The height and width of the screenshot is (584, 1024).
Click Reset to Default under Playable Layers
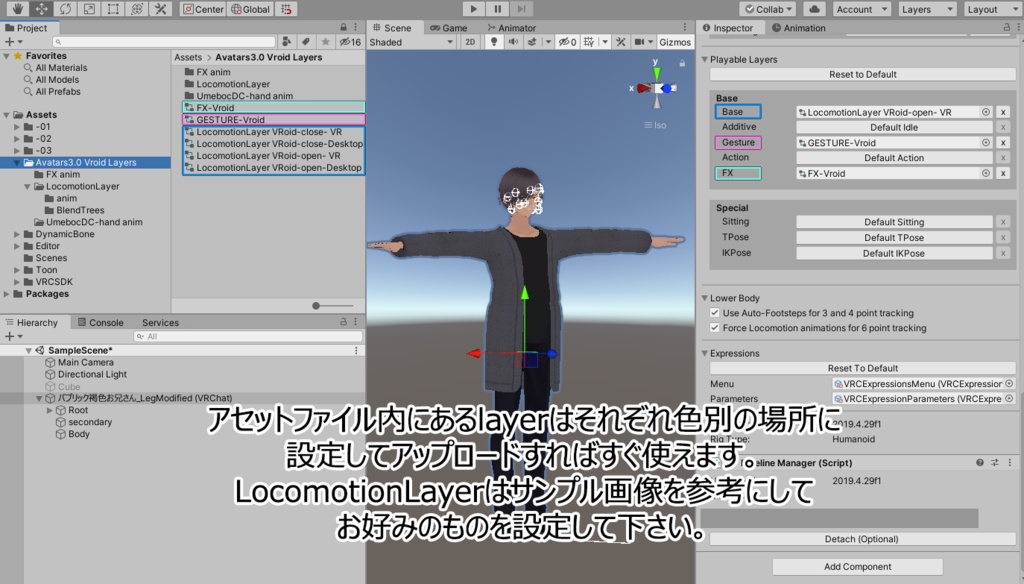click(861, 74)
